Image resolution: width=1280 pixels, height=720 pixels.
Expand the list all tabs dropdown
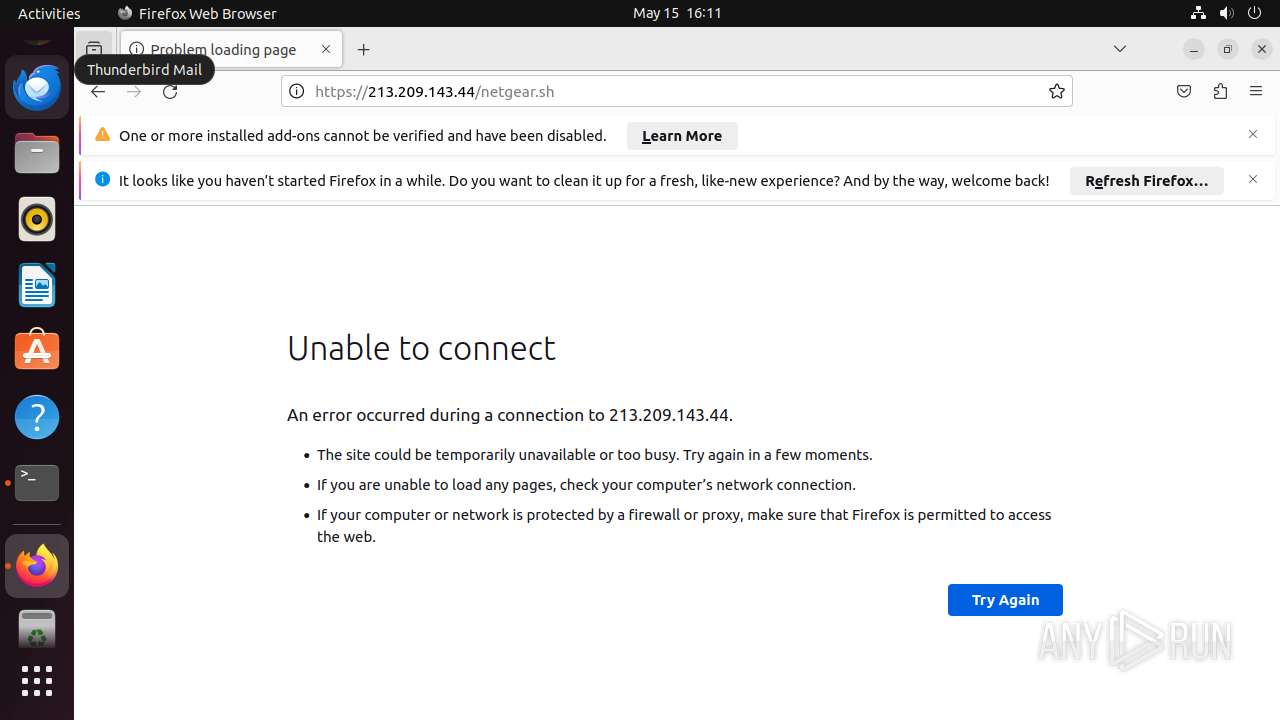1120,49
